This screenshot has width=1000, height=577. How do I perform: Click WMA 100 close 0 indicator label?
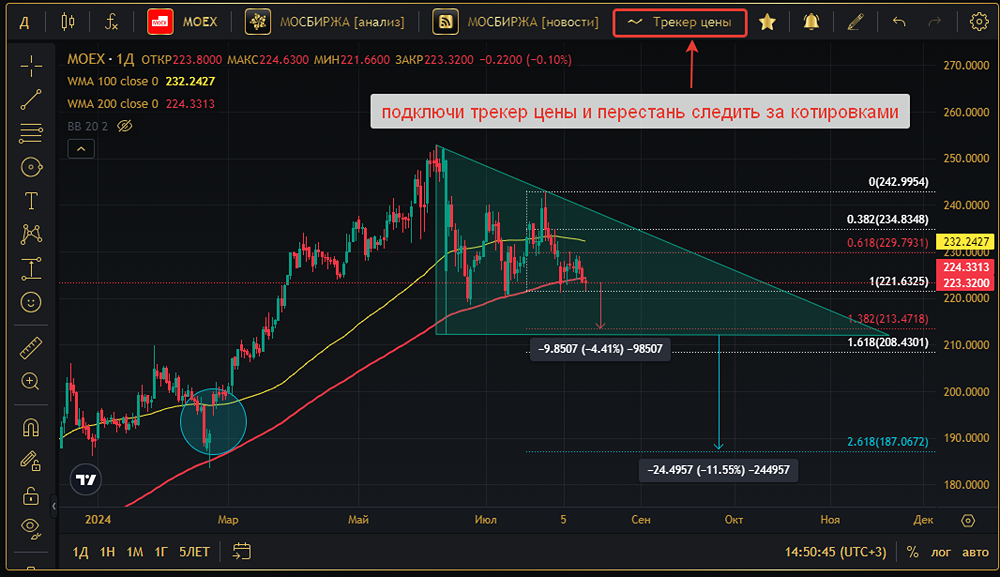coord(113,82)
